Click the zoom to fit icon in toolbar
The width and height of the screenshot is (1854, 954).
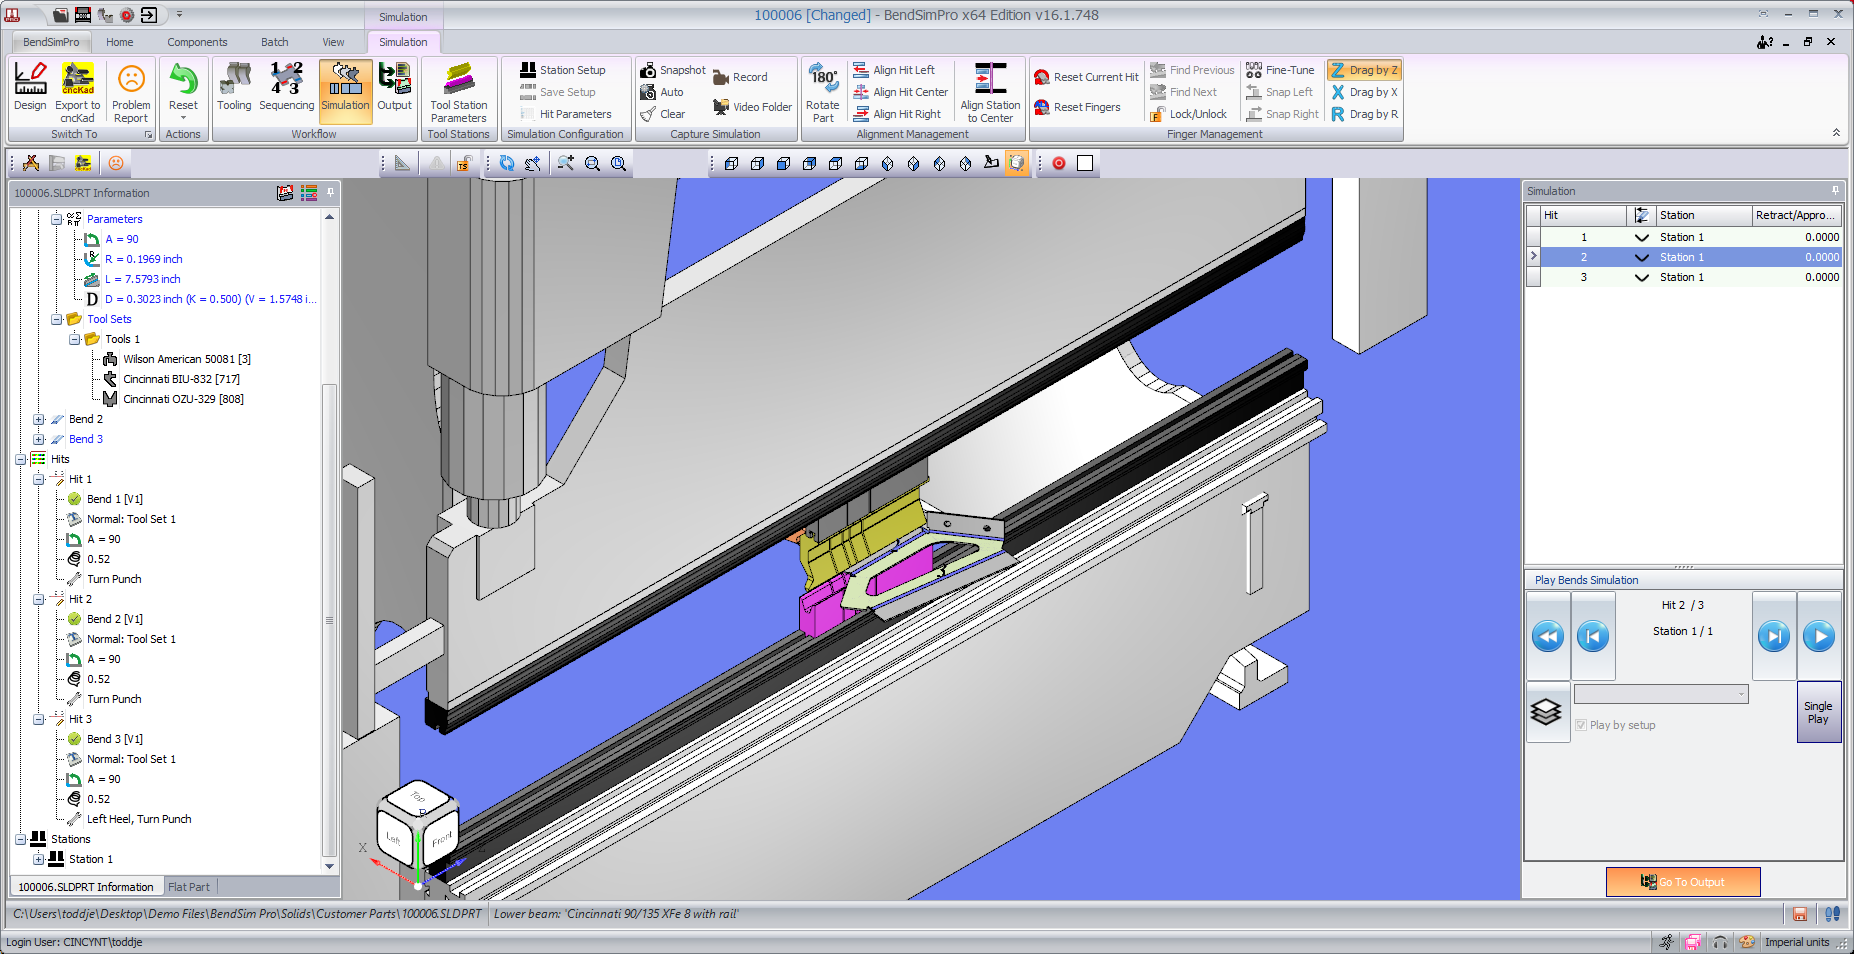619,163
